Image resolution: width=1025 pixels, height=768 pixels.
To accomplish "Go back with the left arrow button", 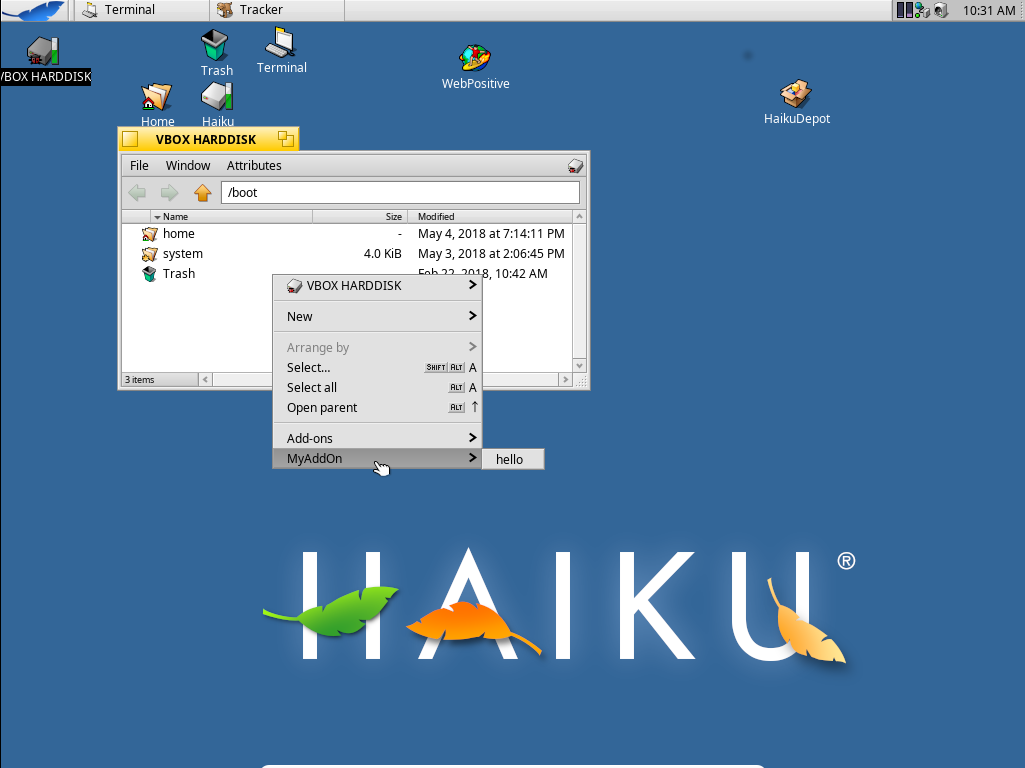I will click(137, 193).
